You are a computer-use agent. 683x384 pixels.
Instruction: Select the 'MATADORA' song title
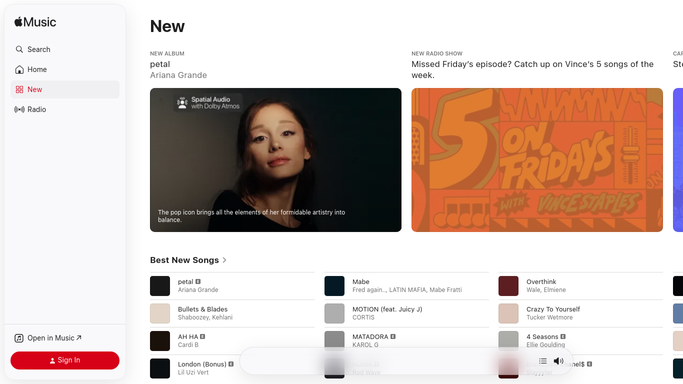(370, 337)
